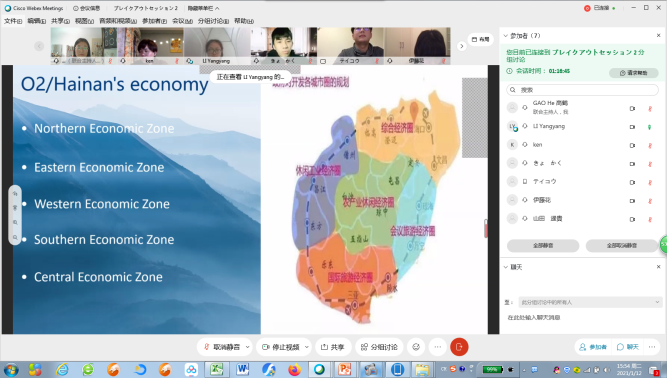Toggle the 参加者 panel button at bottom right
Viewport: 667px width, 378px height.
593,347
